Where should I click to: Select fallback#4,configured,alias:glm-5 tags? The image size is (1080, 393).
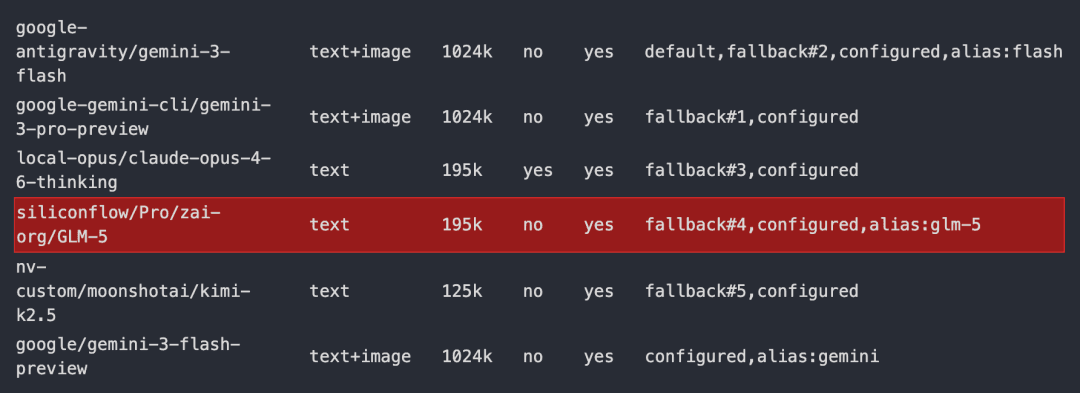[x=813, y=224]
